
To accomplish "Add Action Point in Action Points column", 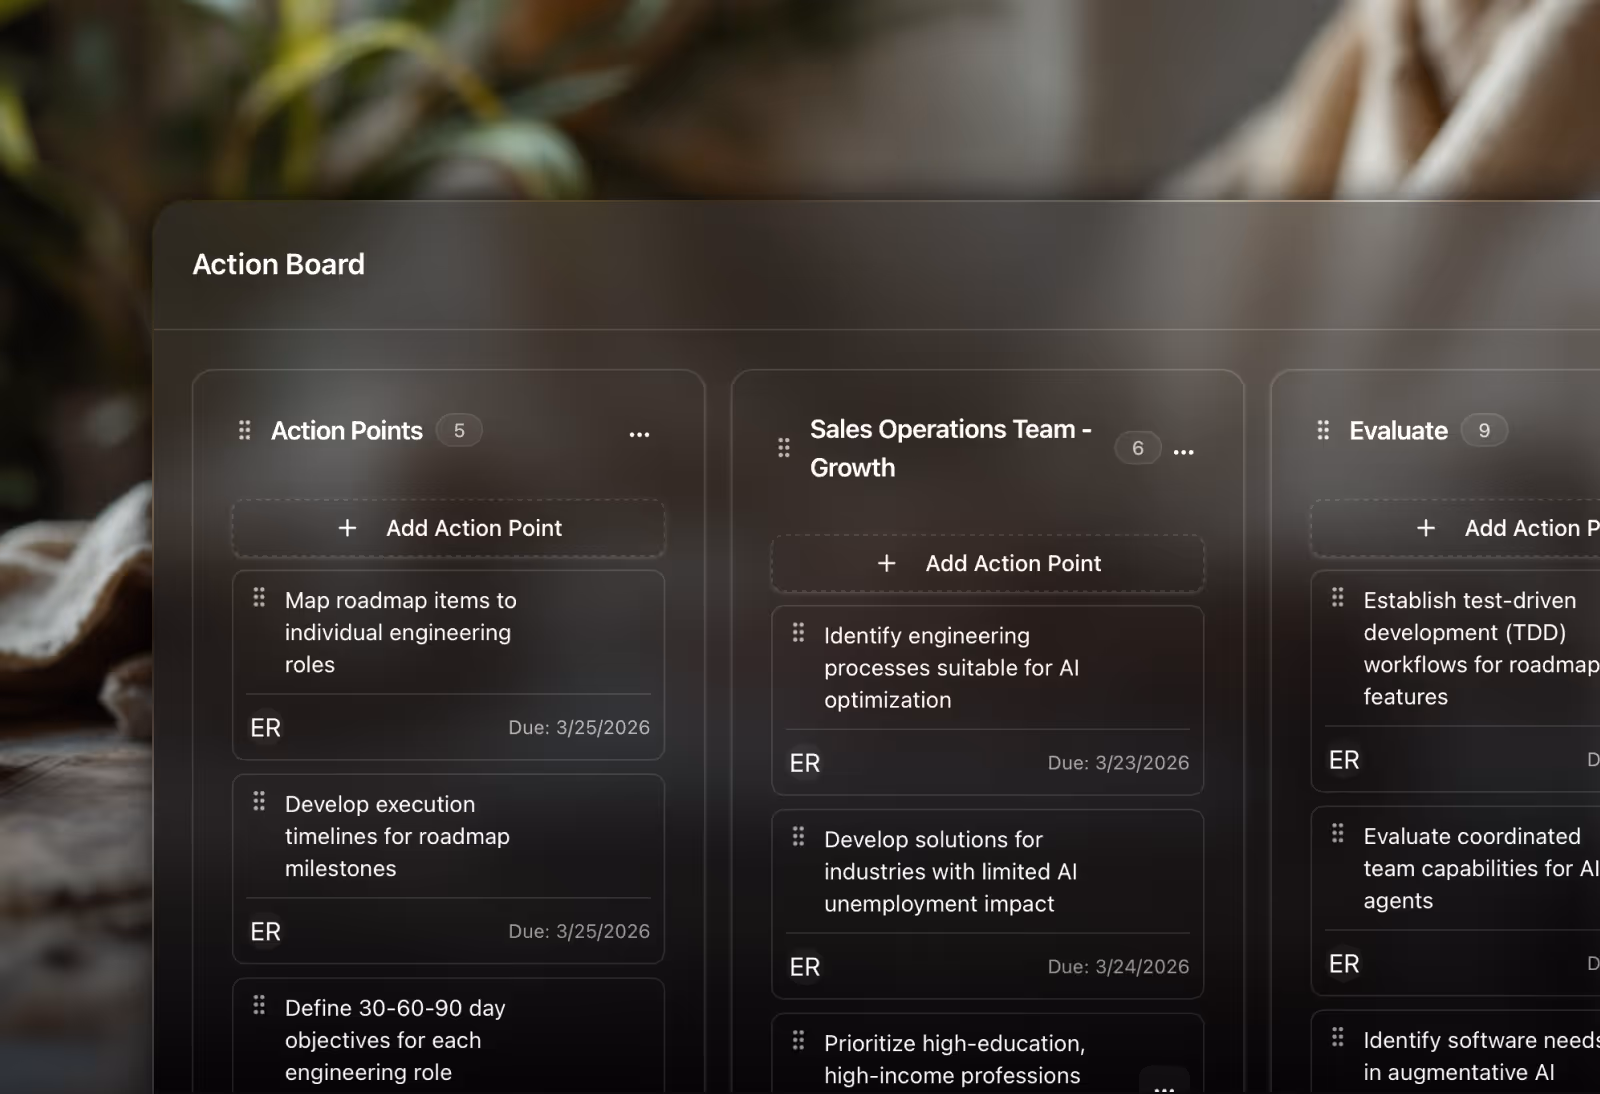I will coord(449,528).
